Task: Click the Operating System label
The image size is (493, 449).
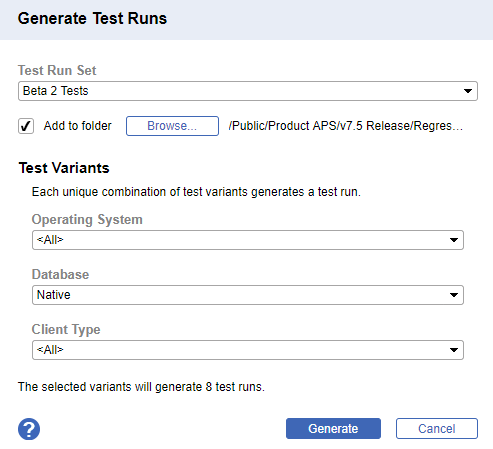Action: tap(87, 220)
